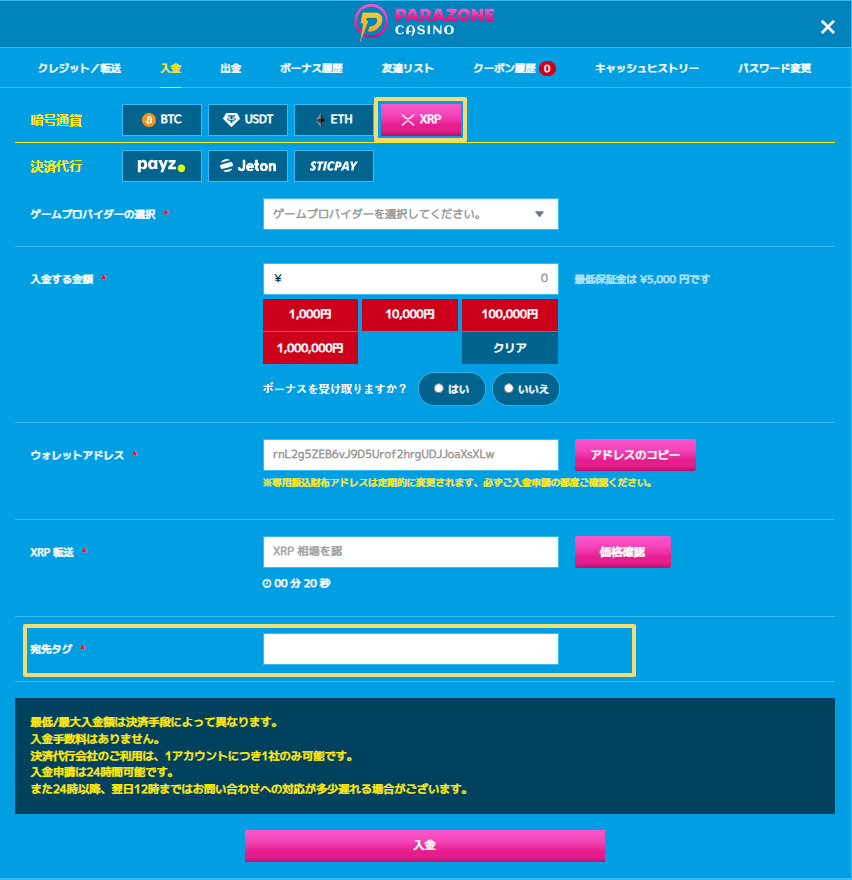This screenshot has width=852, height=880.
Task: Select BTC cryptocurrency payment
Action: 162,120
